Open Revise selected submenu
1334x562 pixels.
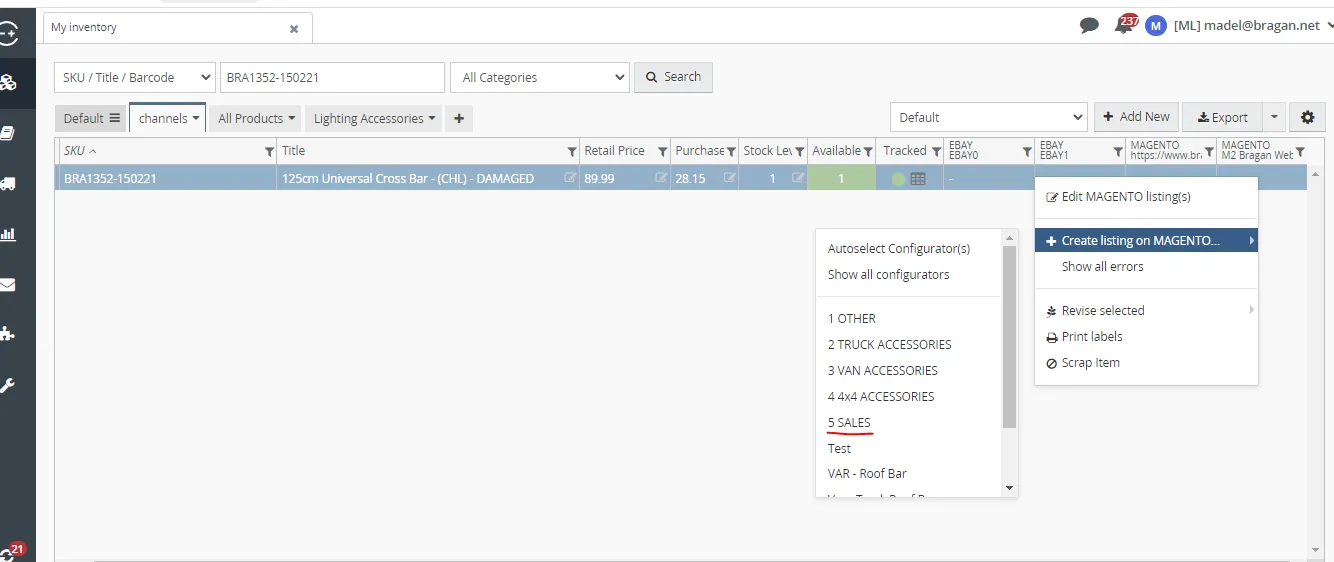pos(1146,311)
